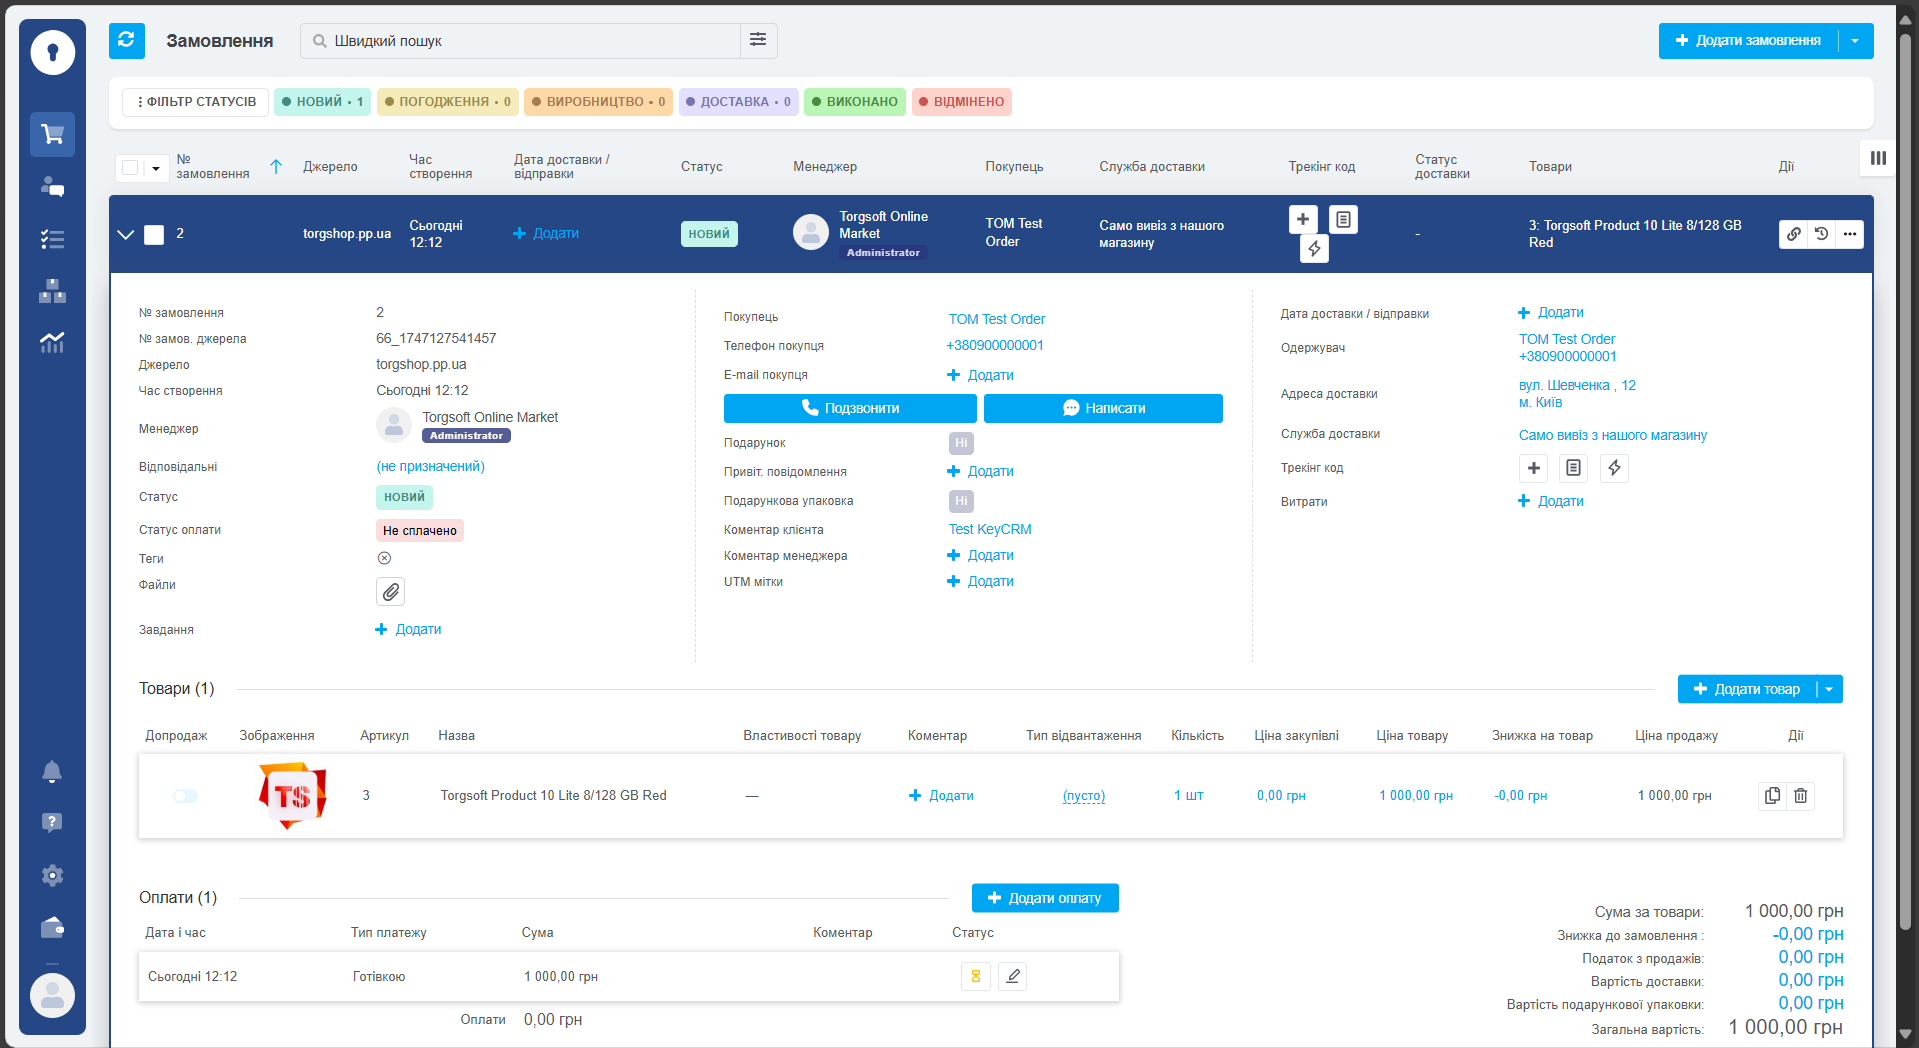Click the lightning icon in Трекінг код details
The width and height of the screenshot is (1919, 1048).
pos(1614,468)
